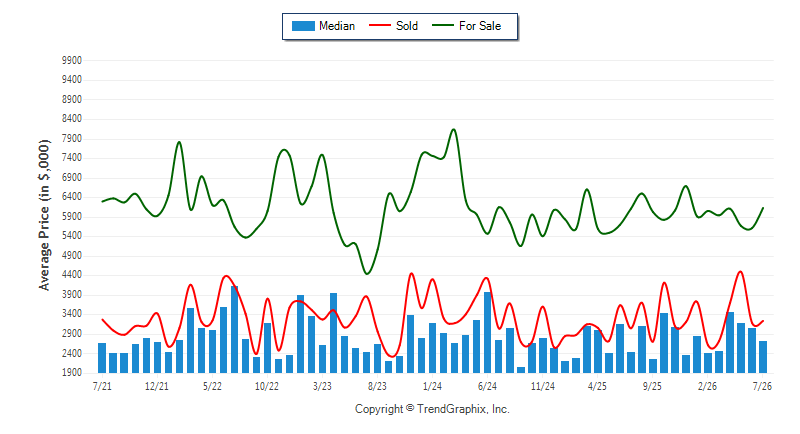
Task: Click the blue Median legend swatch
Action: (x=303, y=26)
